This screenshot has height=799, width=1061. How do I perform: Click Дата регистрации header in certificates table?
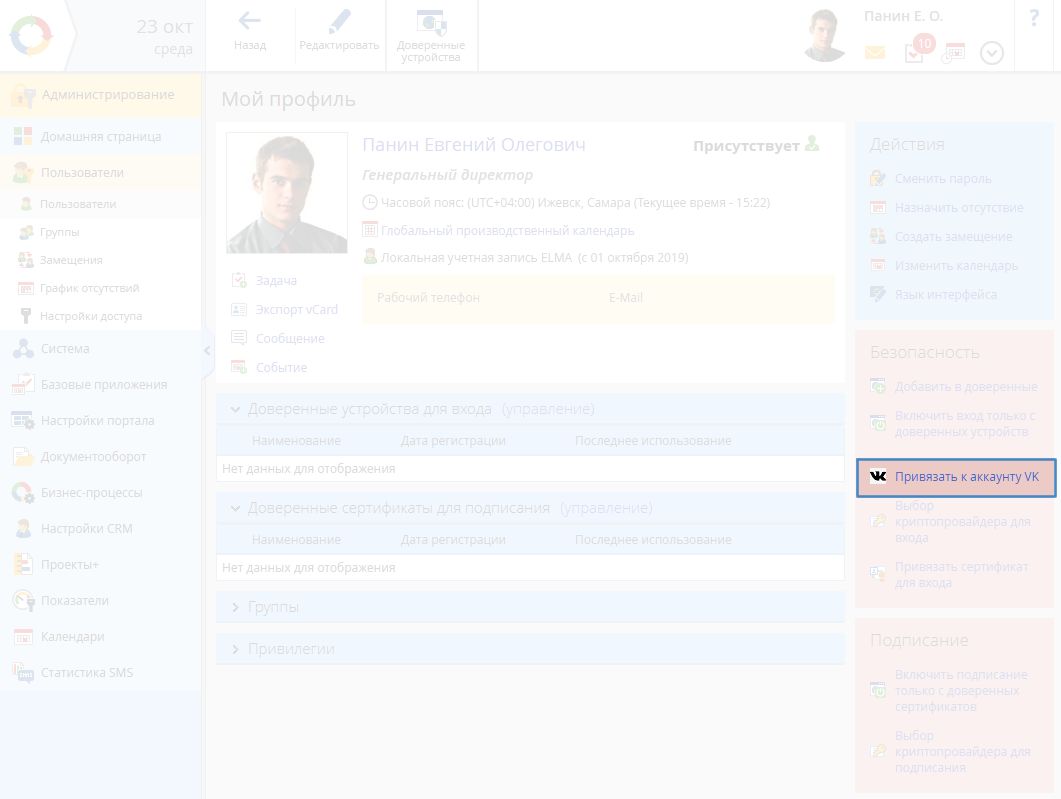coord(453,540)
